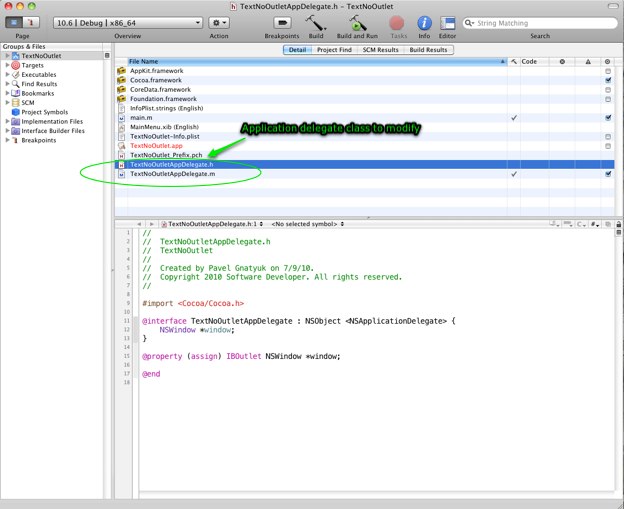Open the TextNoOutletAppDelegate.h:1 file history popup
Screen dimensions: 624x509
[x=213, y=224]
